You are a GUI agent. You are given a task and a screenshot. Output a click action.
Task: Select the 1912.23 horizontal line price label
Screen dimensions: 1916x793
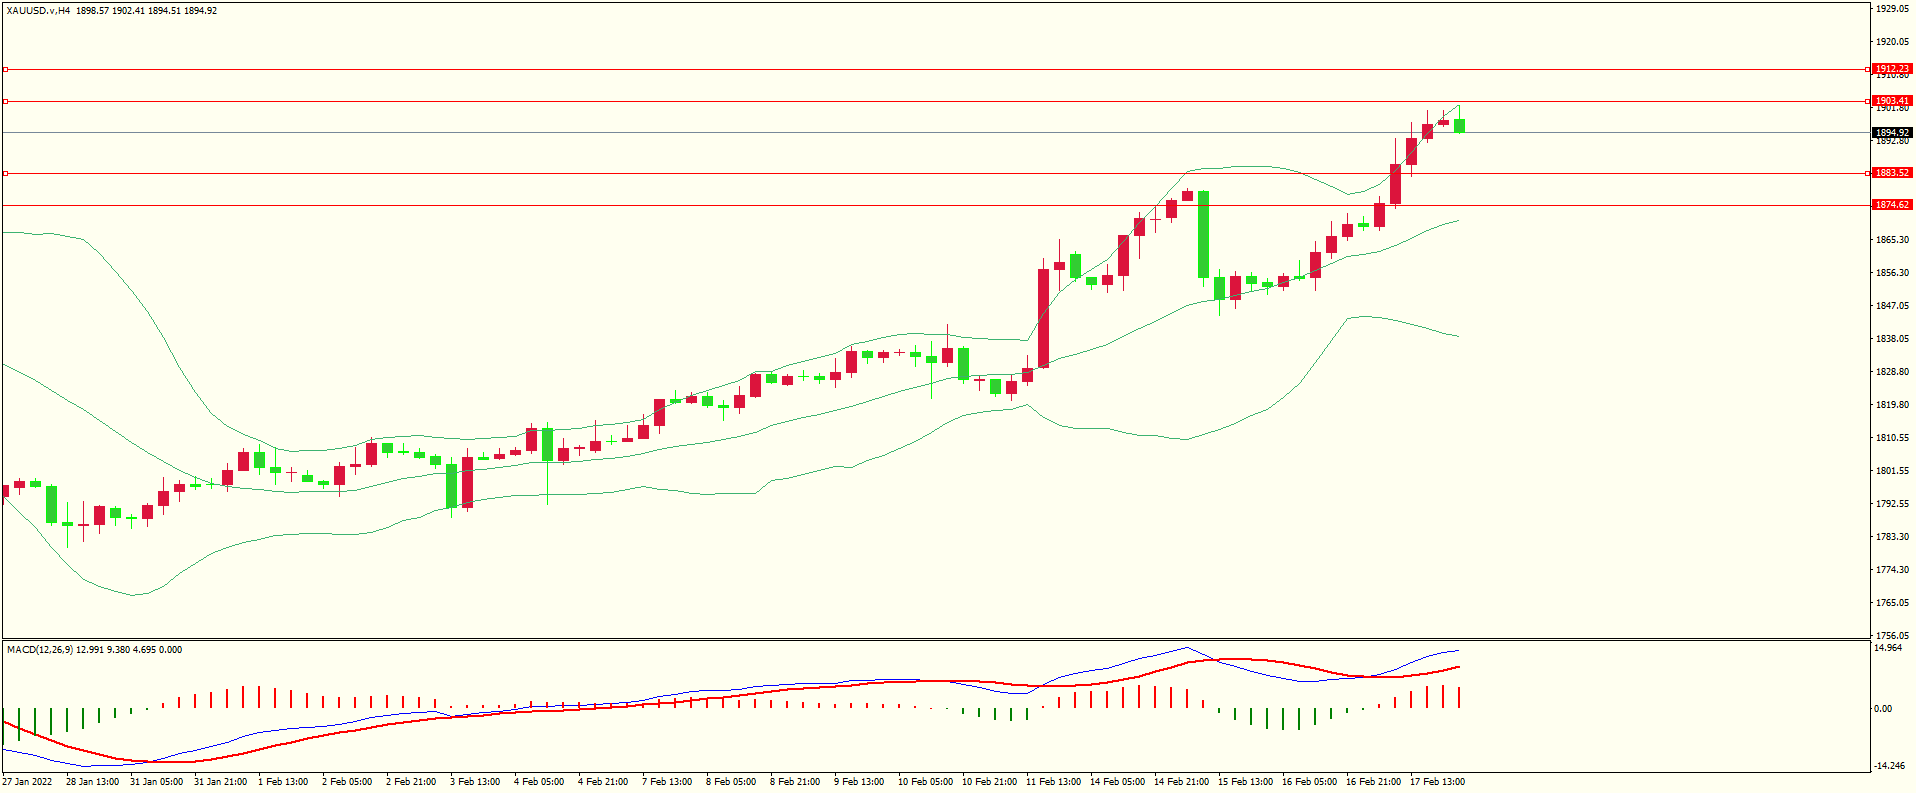(x=1892, y=69)
